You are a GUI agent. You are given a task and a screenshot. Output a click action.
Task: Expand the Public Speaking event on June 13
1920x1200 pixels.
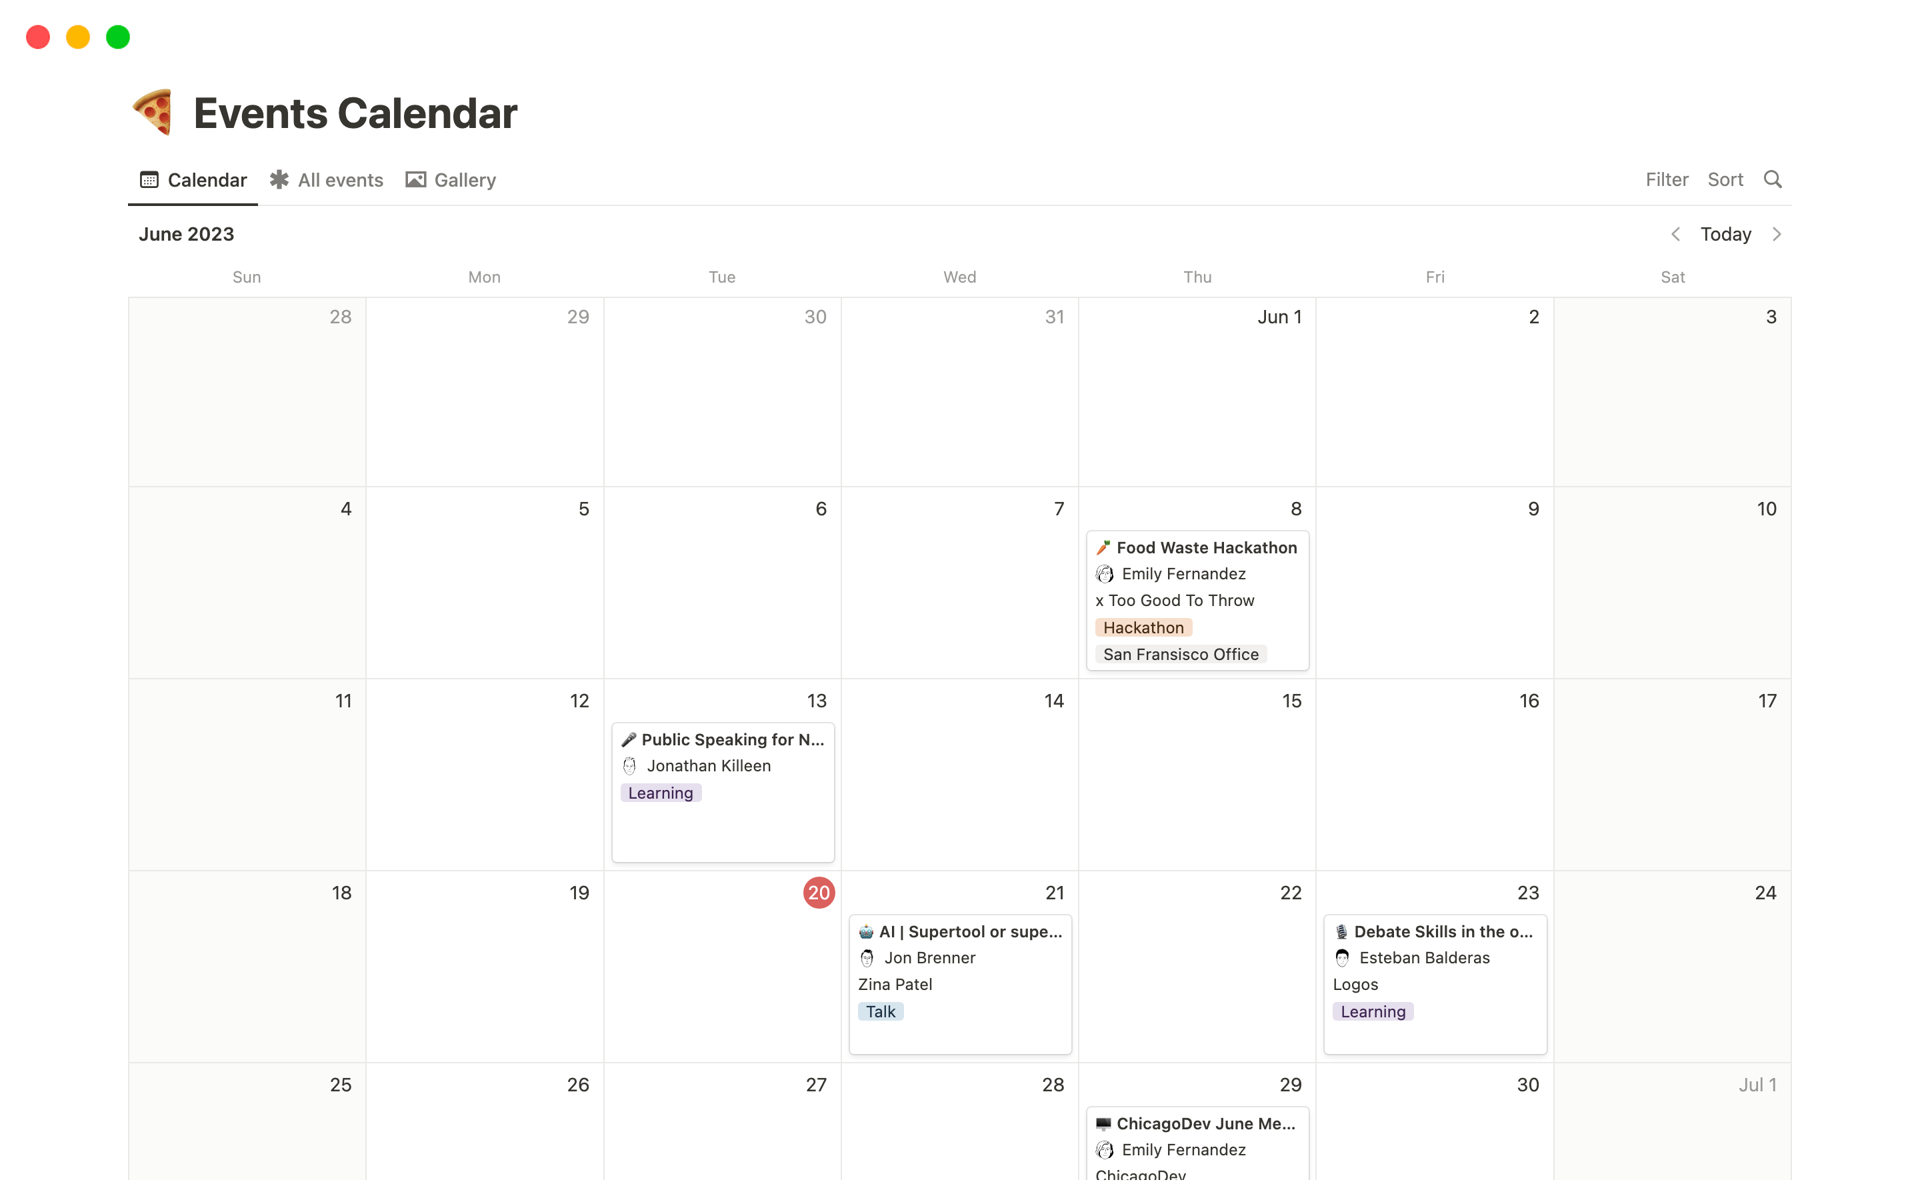(722, 738)
